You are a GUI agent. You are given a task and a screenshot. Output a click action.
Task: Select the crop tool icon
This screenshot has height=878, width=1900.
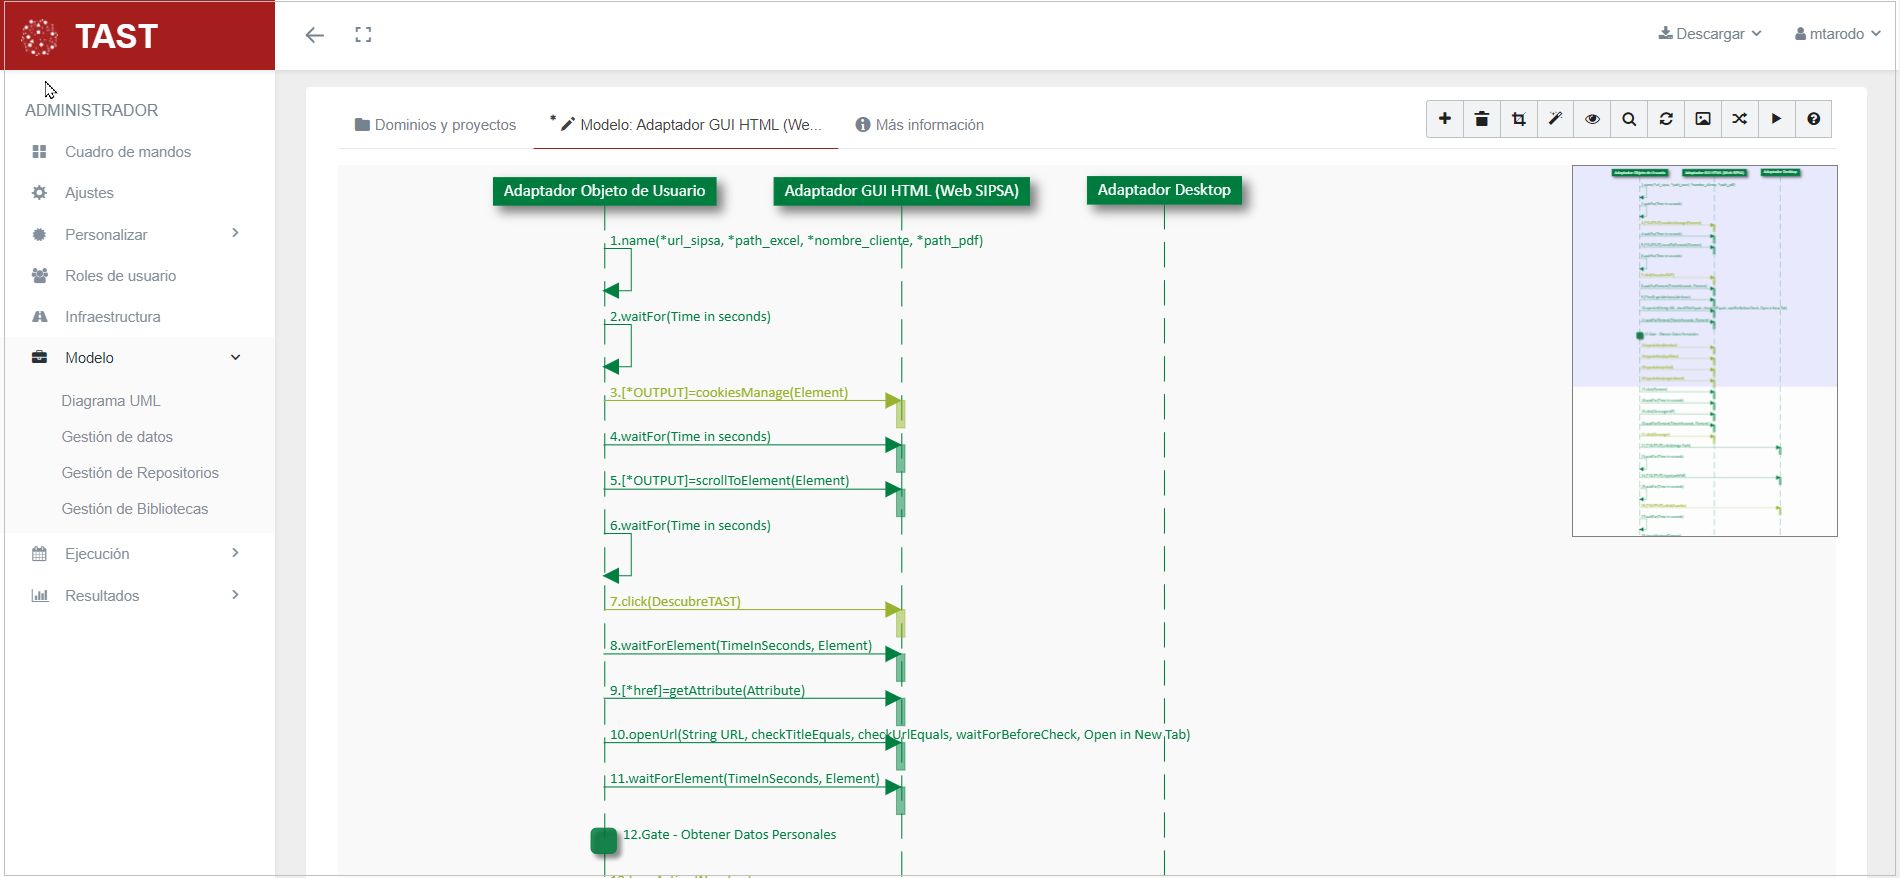1518,119
